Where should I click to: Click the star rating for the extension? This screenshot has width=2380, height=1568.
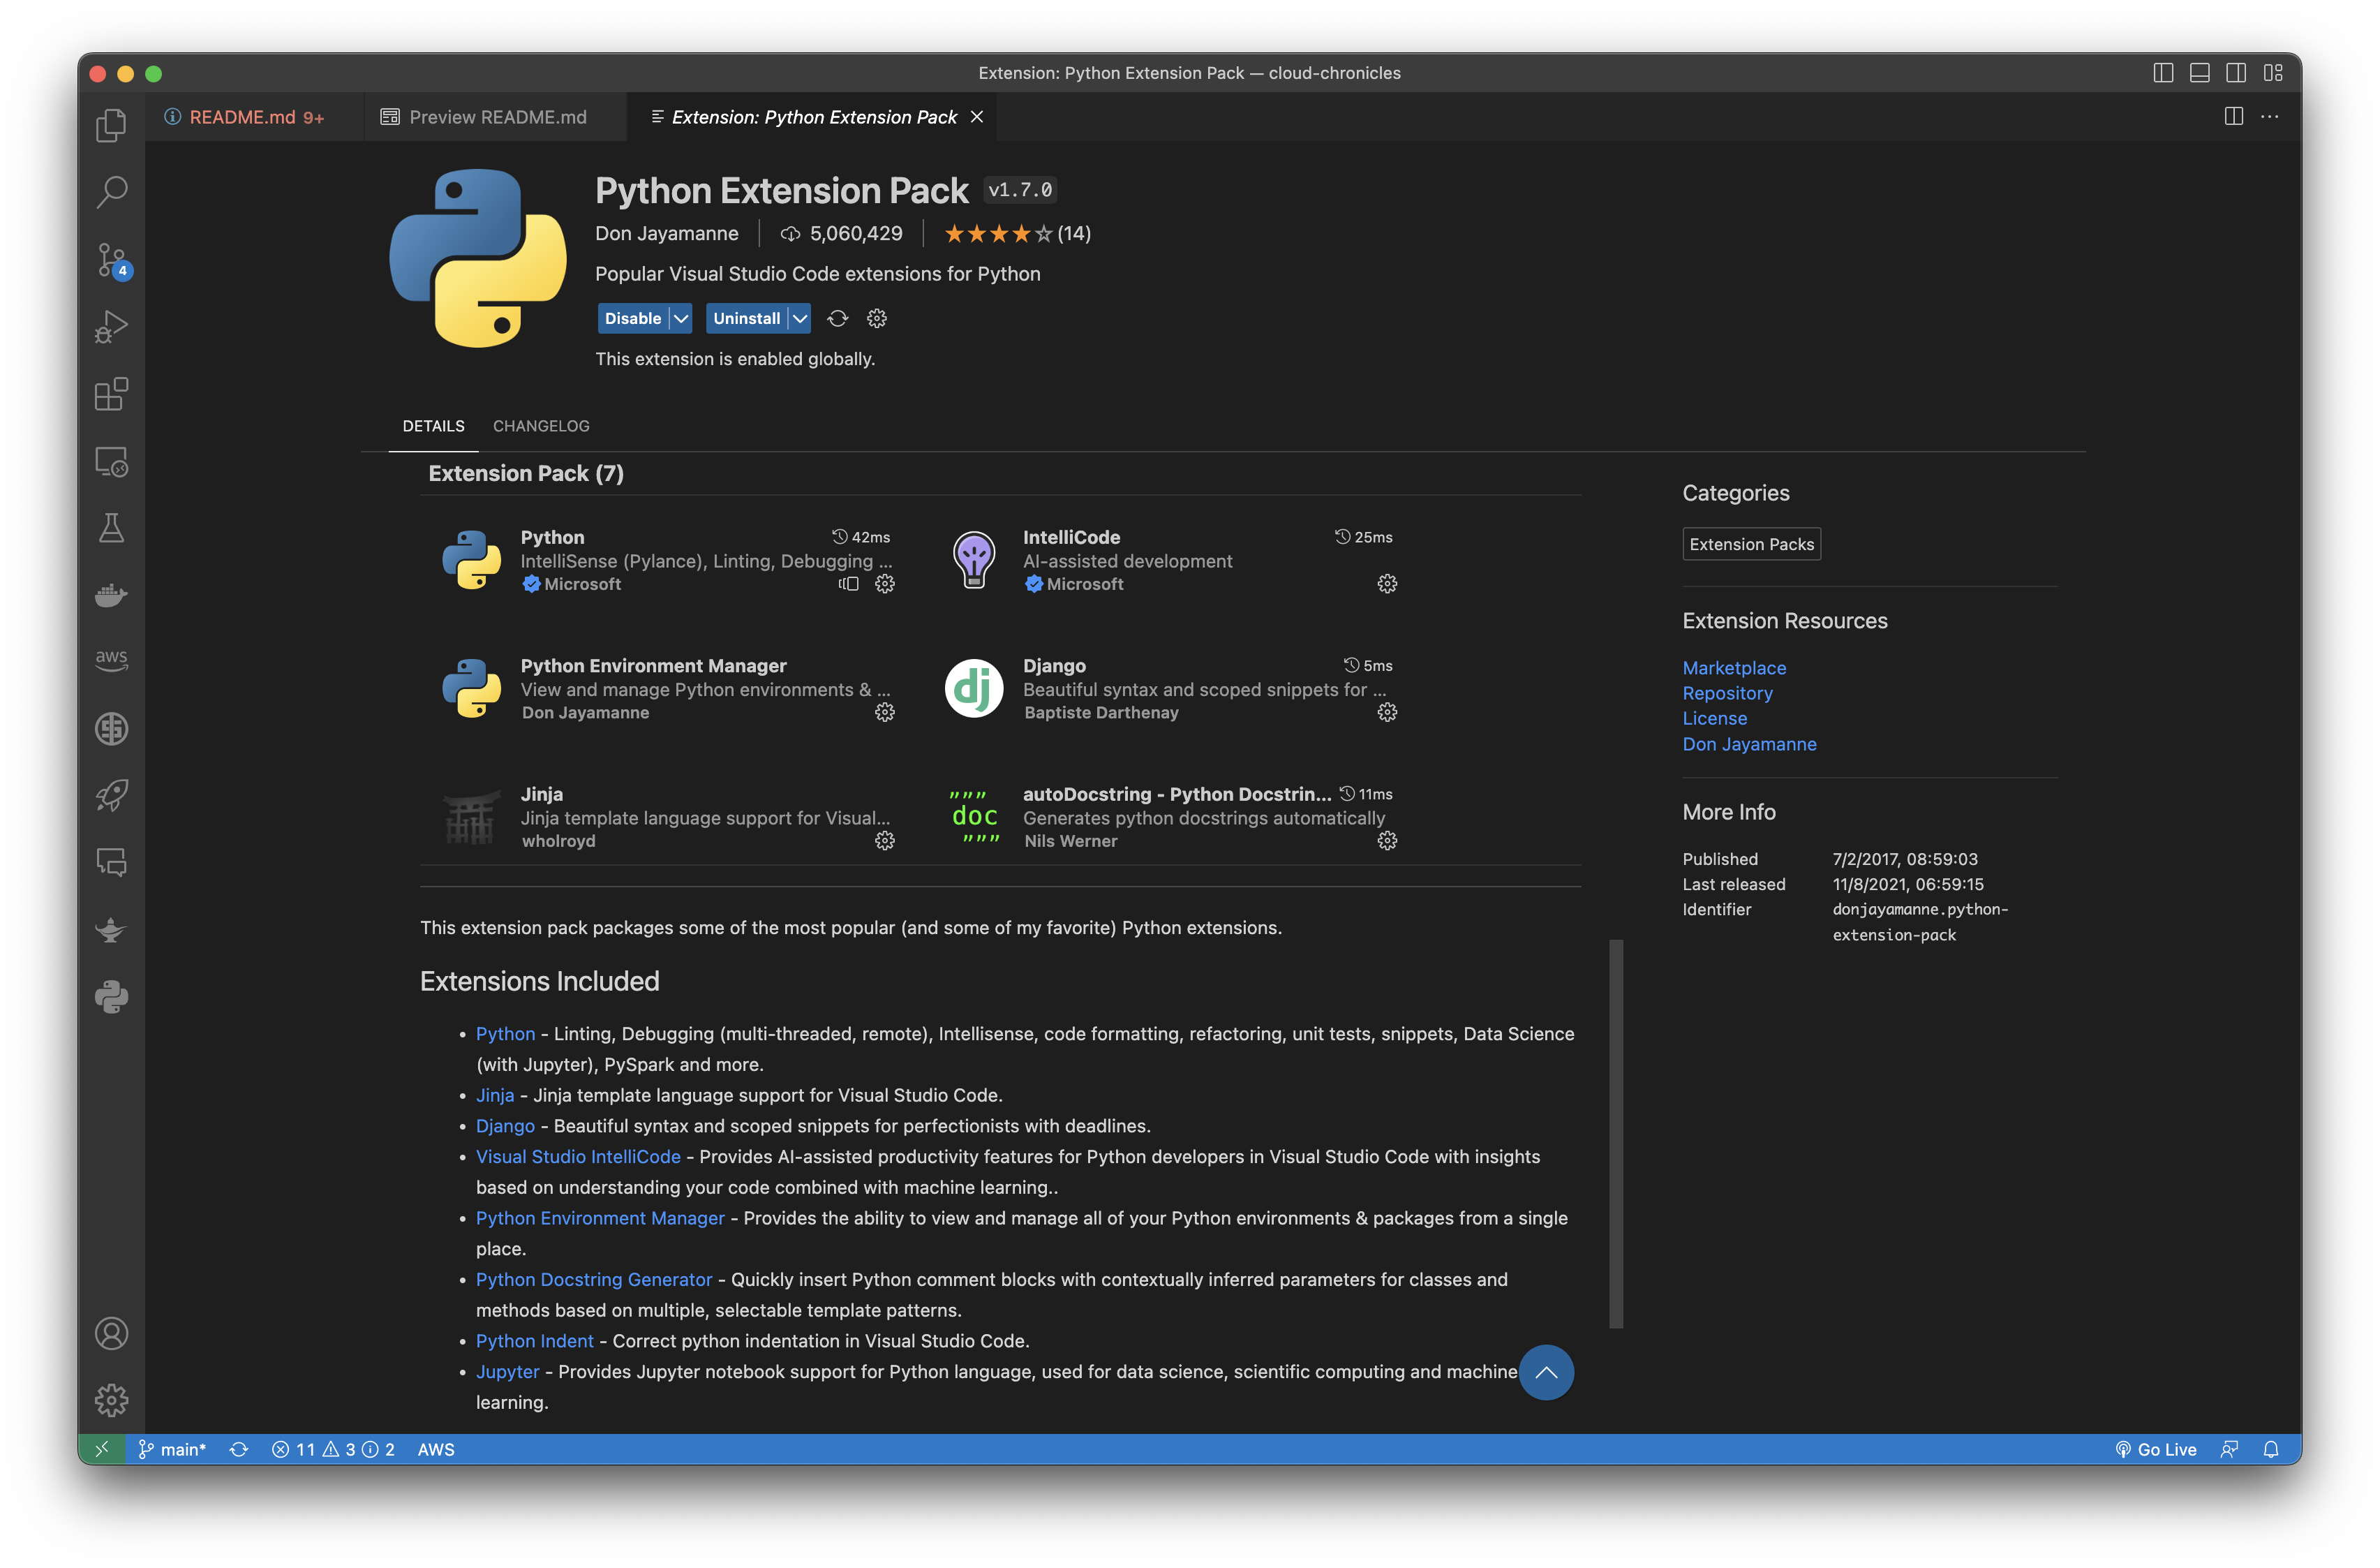1017,233
